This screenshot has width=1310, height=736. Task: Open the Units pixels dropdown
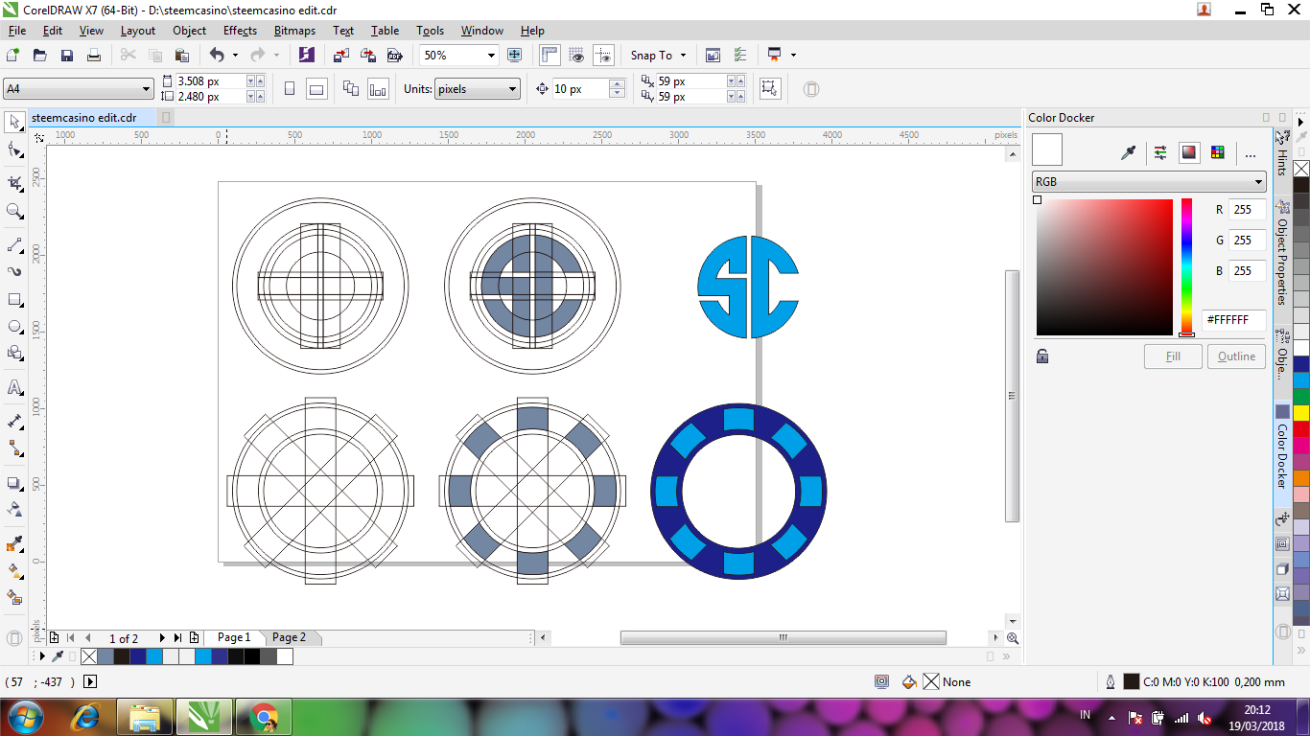click(513, 89)
